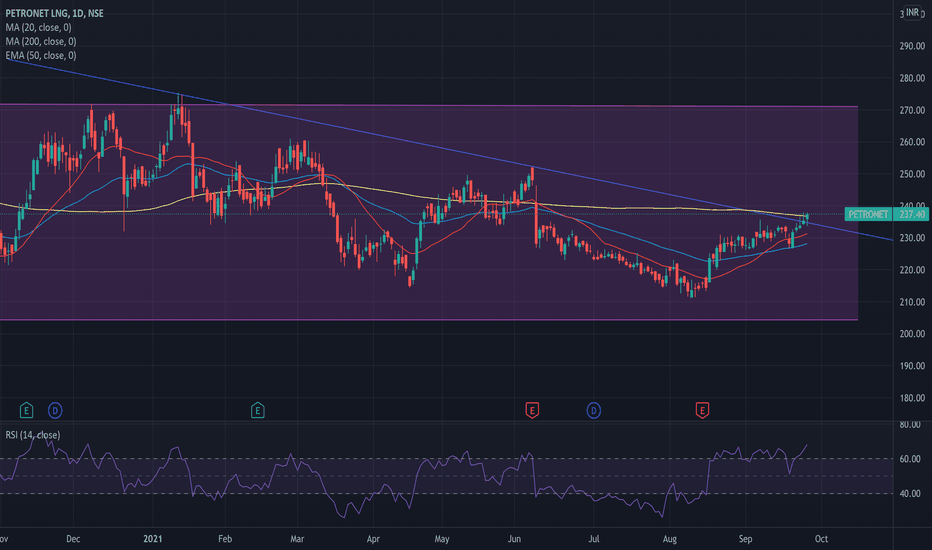Click the 2021 label on time axis

[153, 539]
